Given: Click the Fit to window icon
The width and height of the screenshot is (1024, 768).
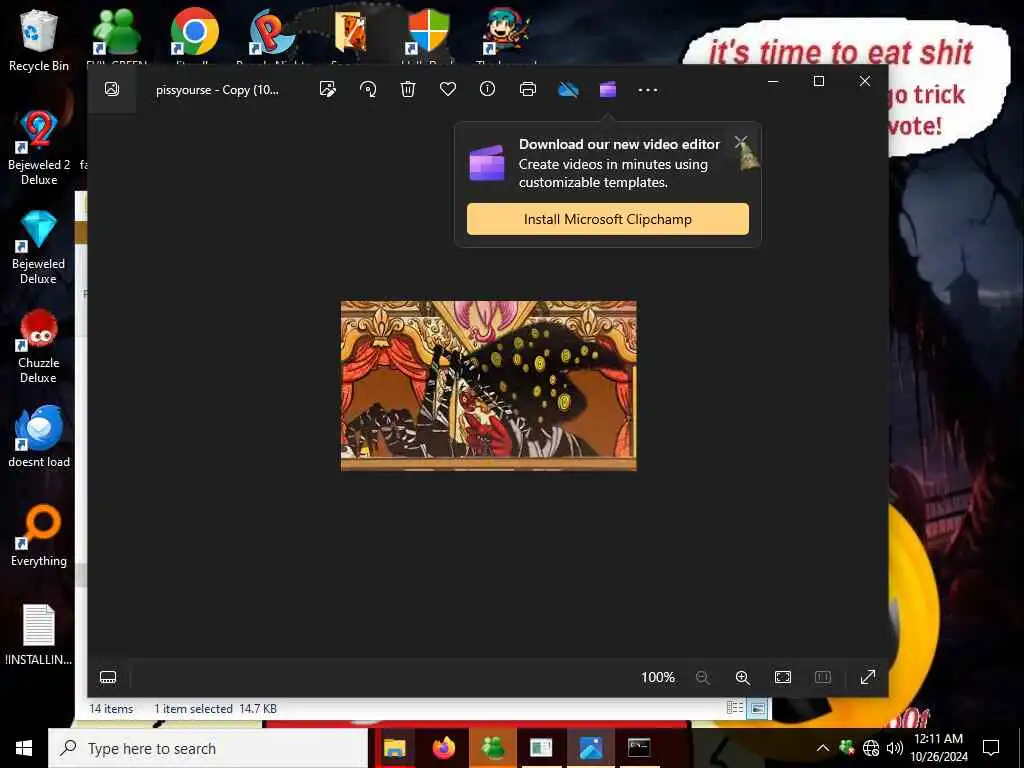Looking at the screenshot, I should pyautogui.click(x=783, y=677).
